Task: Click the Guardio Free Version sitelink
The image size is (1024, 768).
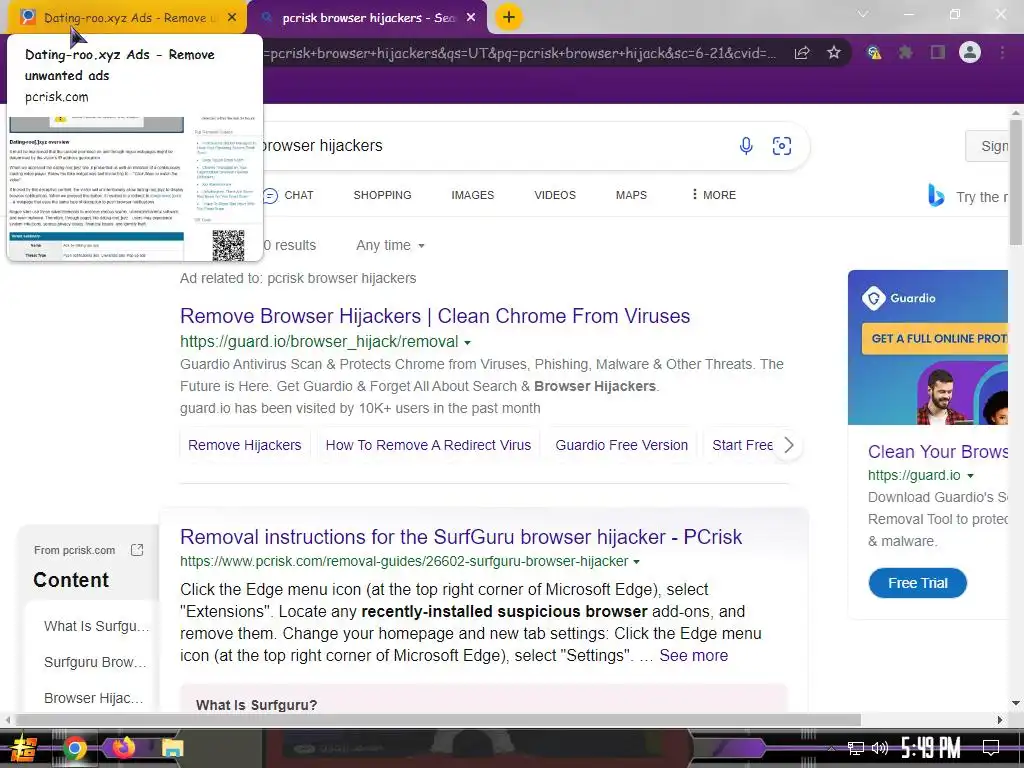Action: click(x=622, y=445)
